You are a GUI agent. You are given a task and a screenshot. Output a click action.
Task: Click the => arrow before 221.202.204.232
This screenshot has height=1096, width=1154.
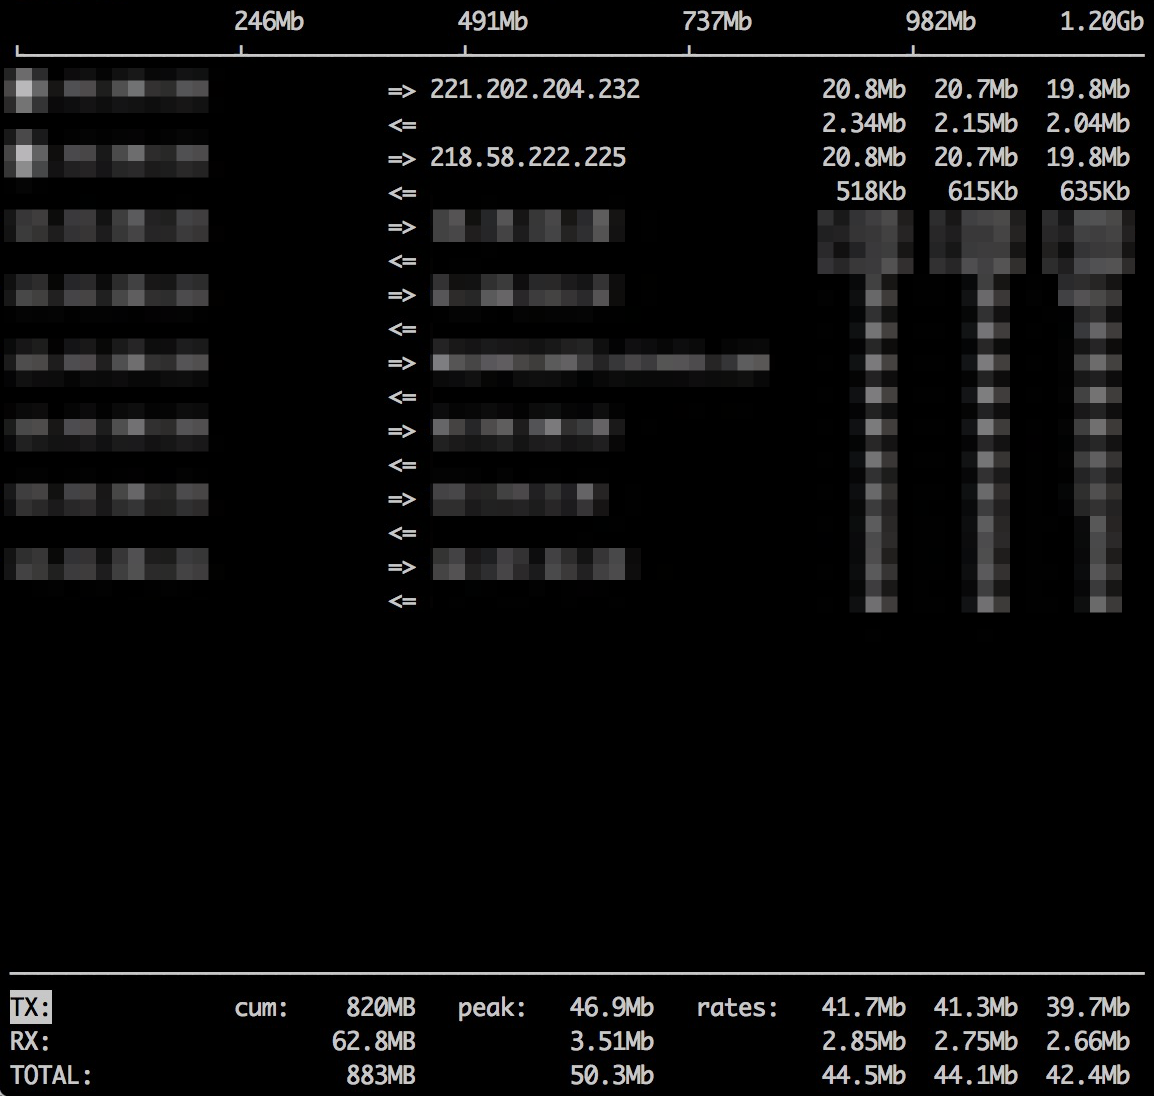[402, 91]
